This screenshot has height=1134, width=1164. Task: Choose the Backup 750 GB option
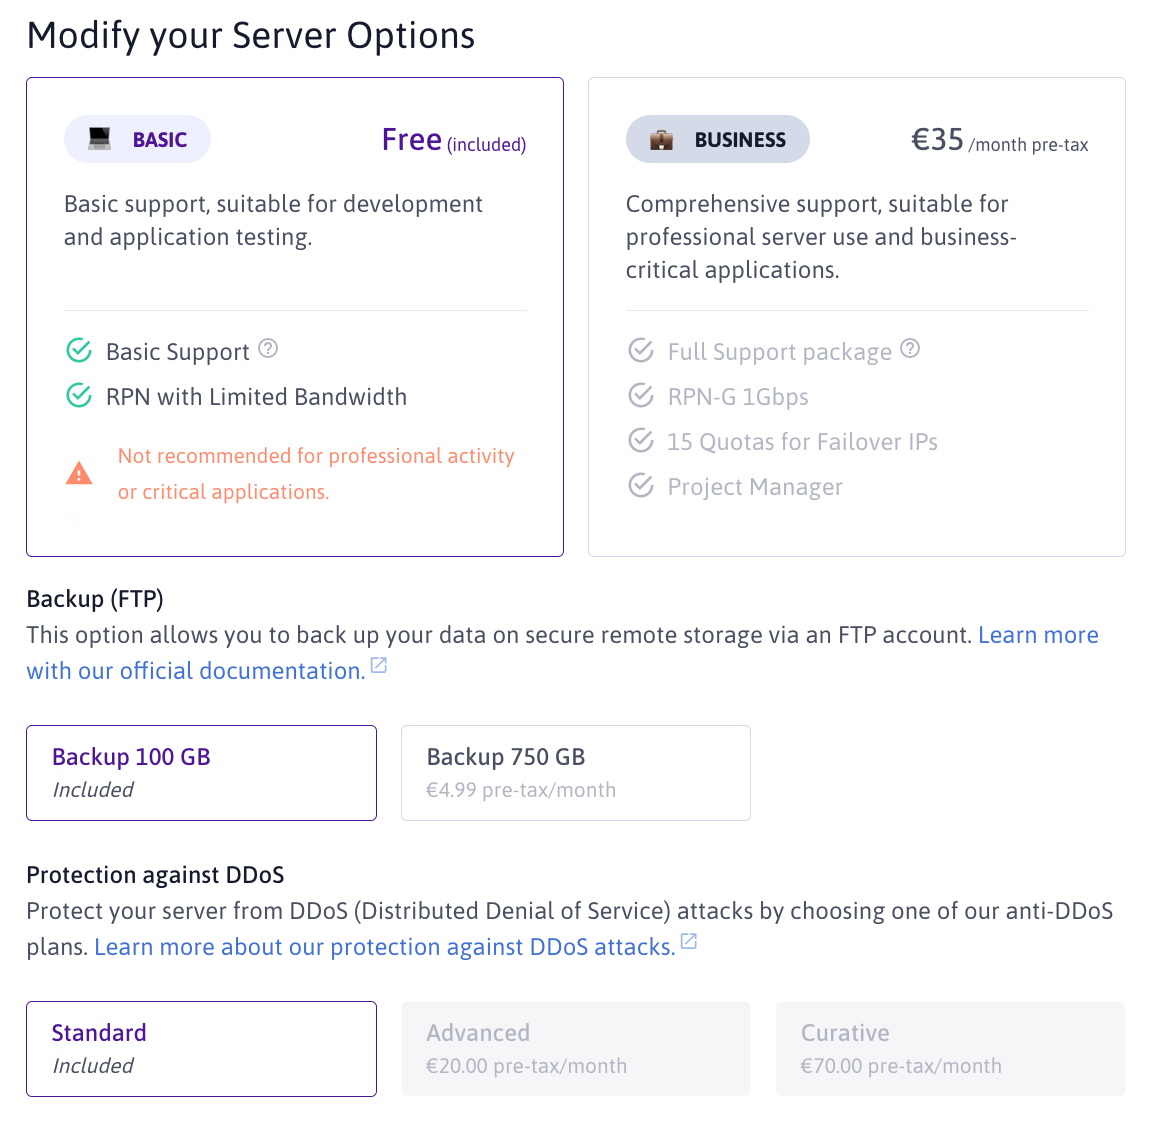575,773
